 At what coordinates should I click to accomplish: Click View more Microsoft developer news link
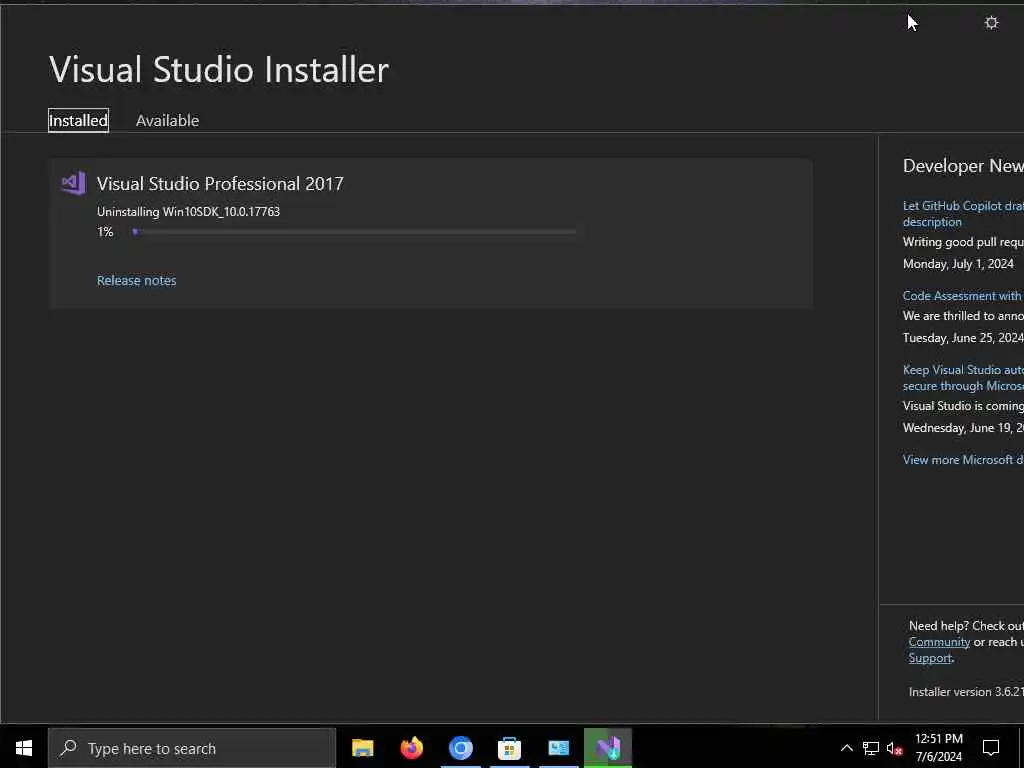click(x=963, y=460)
